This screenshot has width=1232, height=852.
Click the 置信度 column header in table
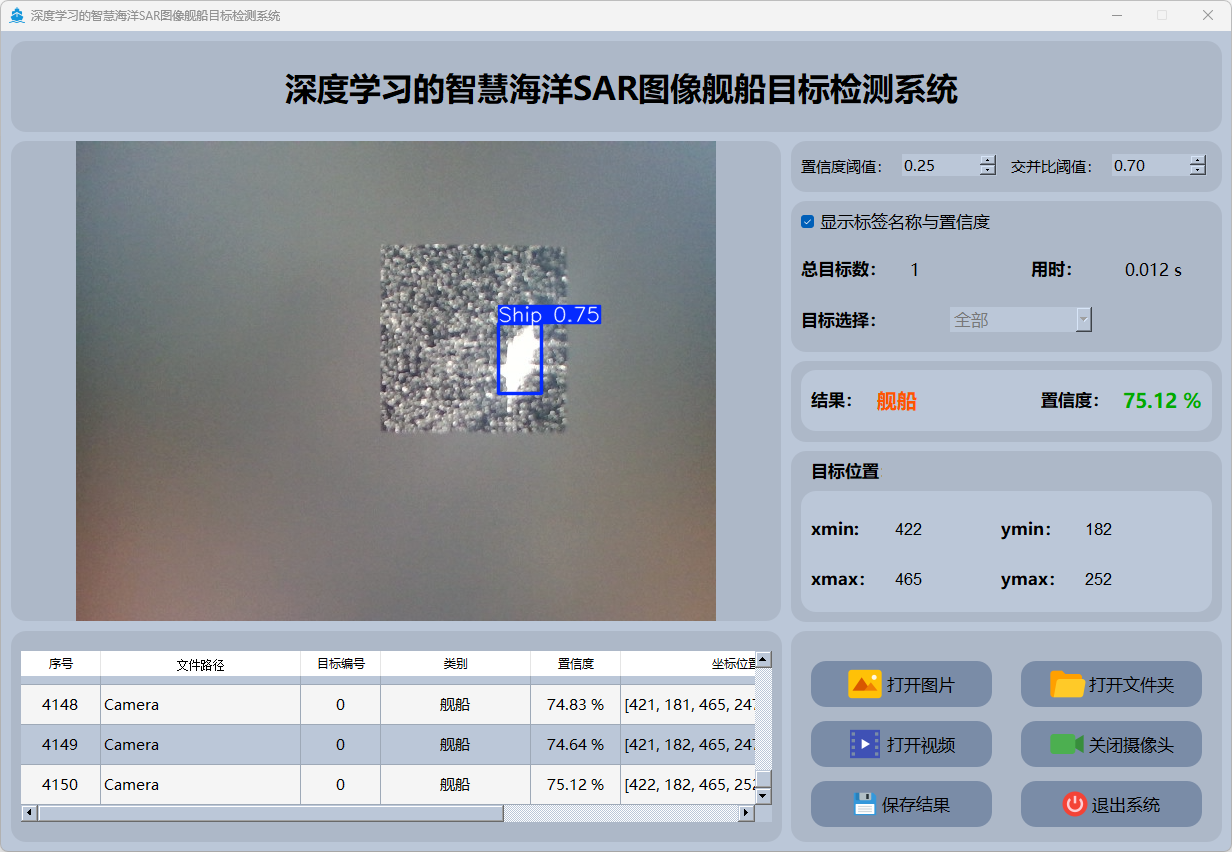pos(575,663)
